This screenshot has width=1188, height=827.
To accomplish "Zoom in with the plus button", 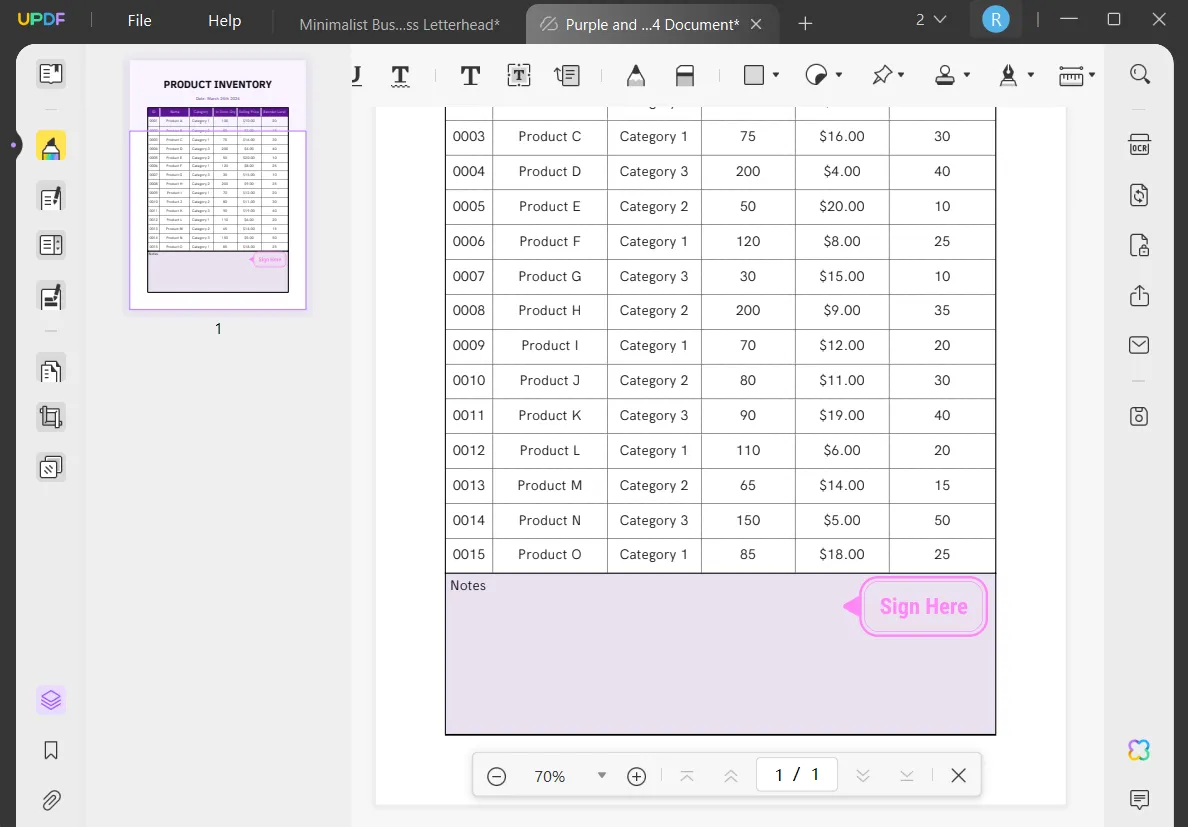I will pos(636,776).
